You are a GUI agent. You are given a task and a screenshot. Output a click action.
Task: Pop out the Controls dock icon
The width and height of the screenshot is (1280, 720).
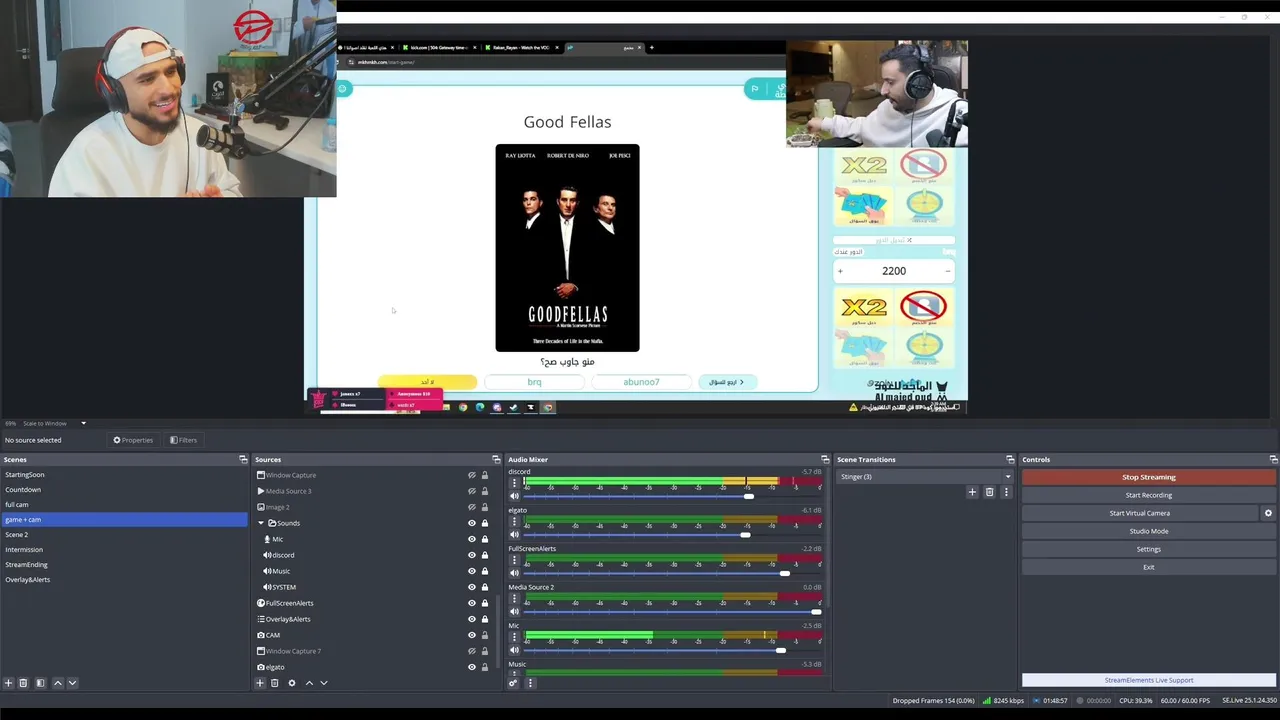[1273, 459]
